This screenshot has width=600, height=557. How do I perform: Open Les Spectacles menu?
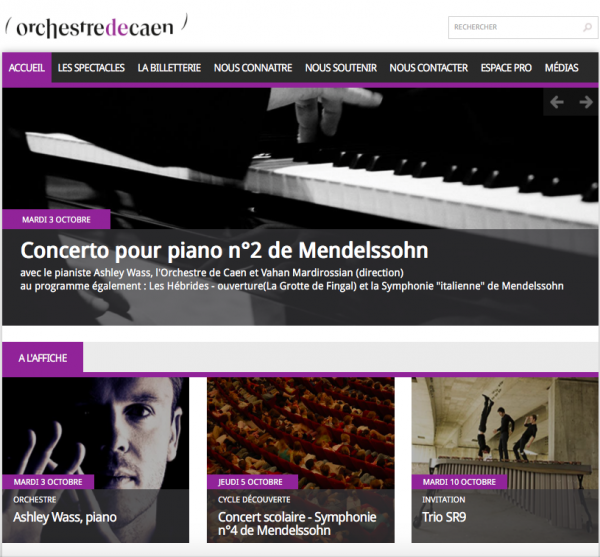pyautogui.click(x=91, y=68)
